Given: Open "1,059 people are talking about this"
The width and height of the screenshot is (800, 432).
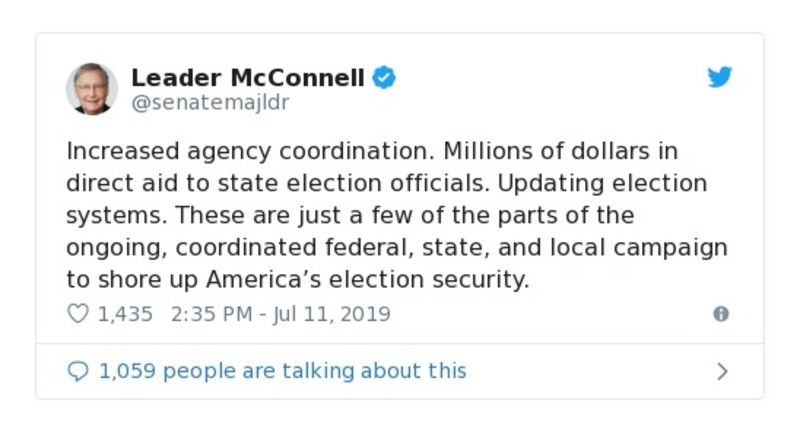Looking at the screenshot, I should [x=282, y=371].
